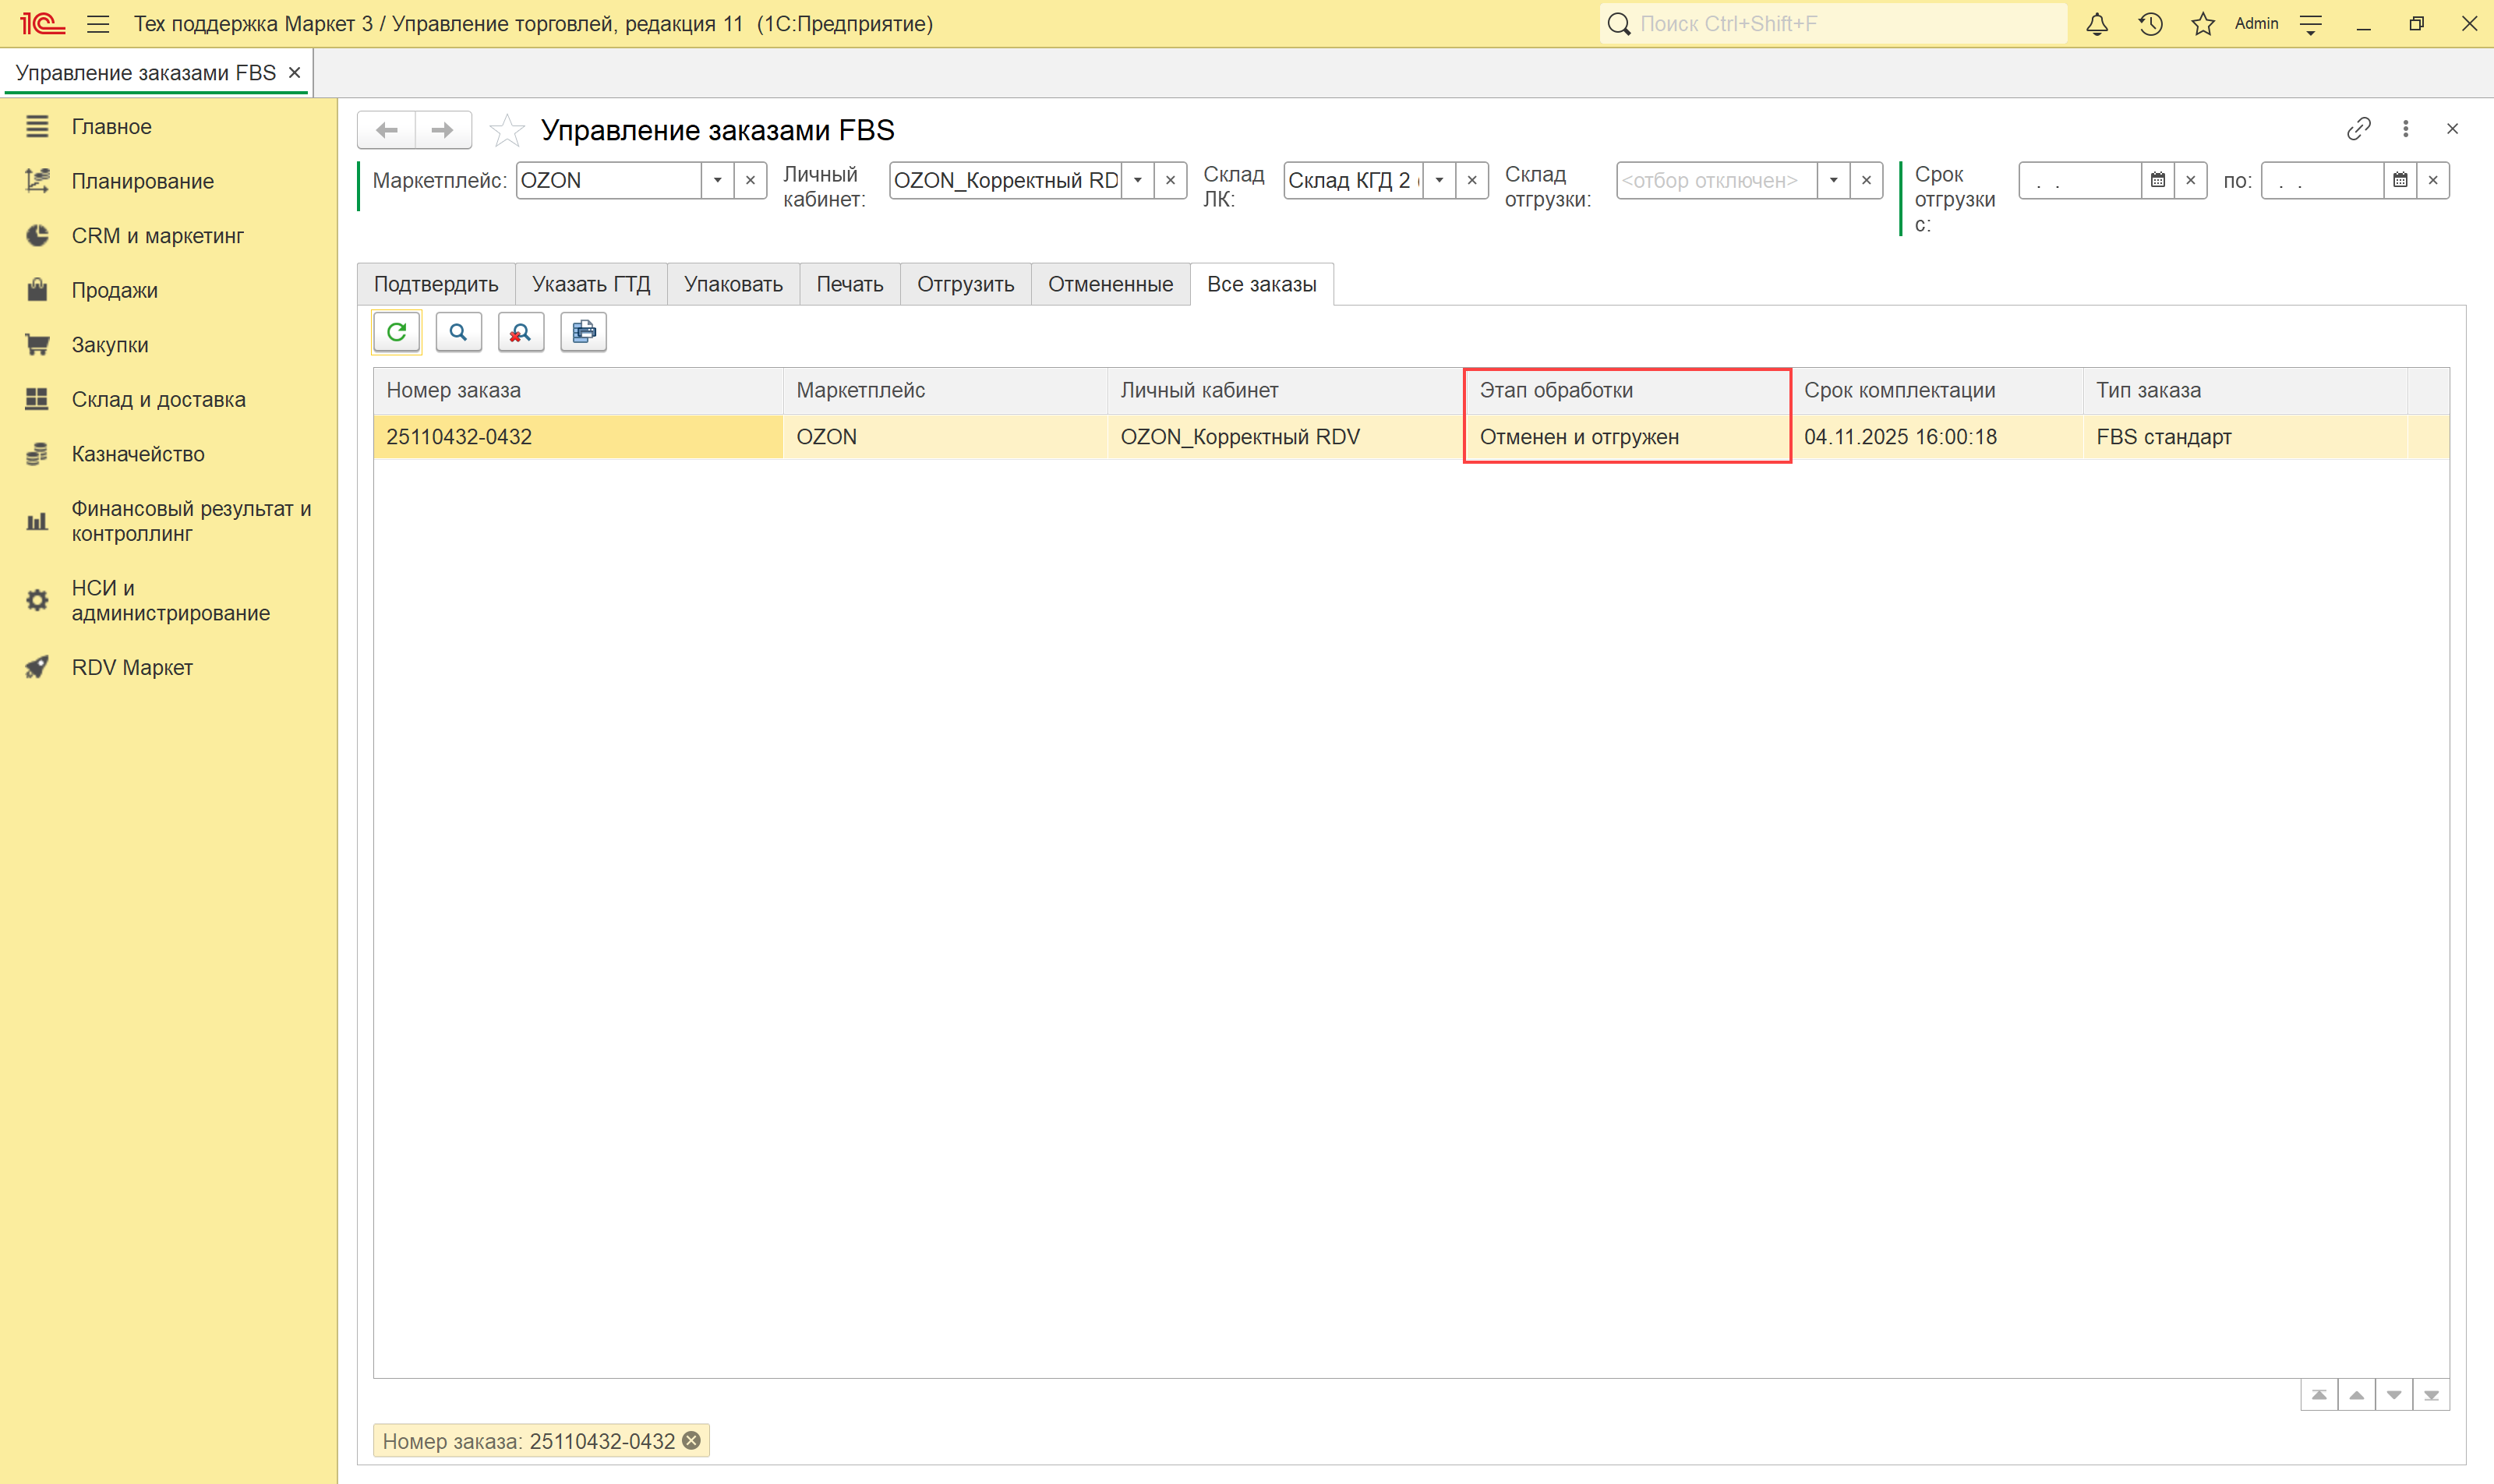Add form to favorites with star
This screenshot has width=2494, height=1484.
507,130
